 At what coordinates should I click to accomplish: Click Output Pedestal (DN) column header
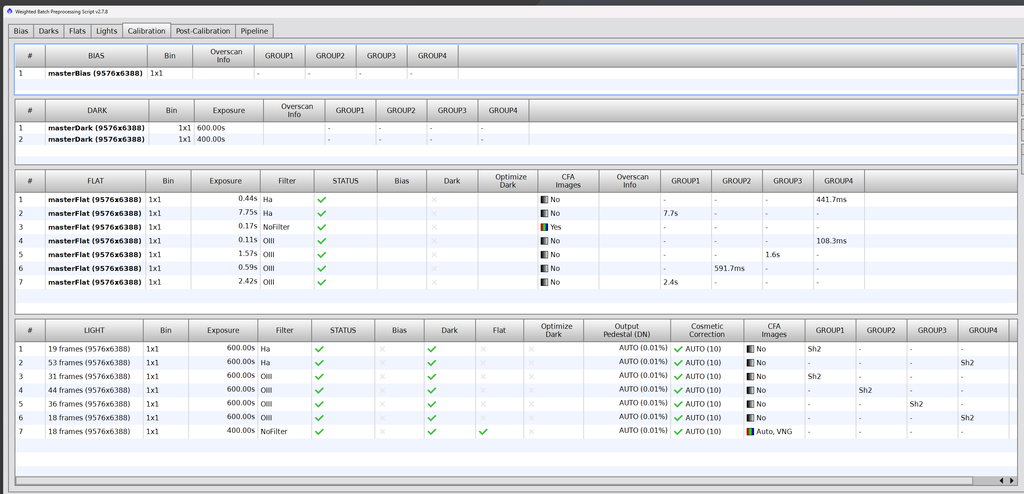tap(627, 331)
